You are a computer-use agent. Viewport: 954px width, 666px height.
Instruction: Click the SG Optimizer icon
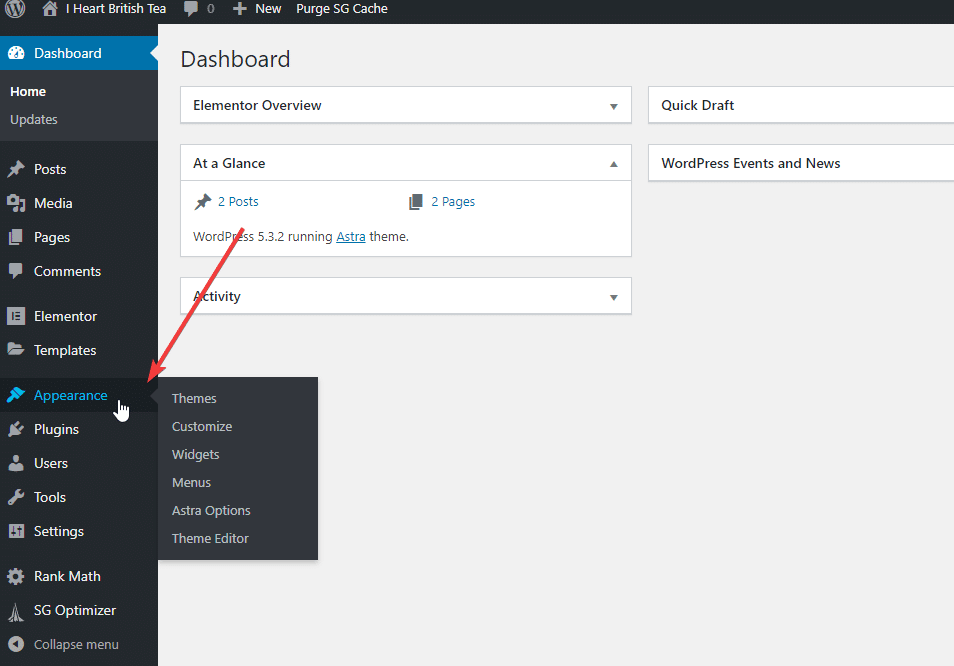tap(16, 611)
